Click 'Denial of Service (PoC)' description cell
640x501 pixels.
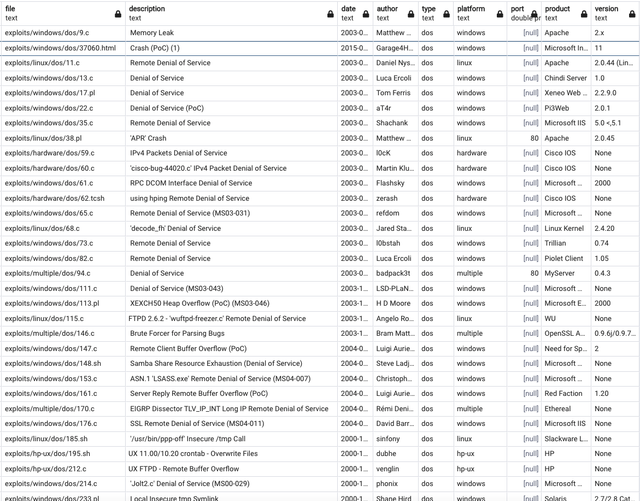(x=231, y=108)
